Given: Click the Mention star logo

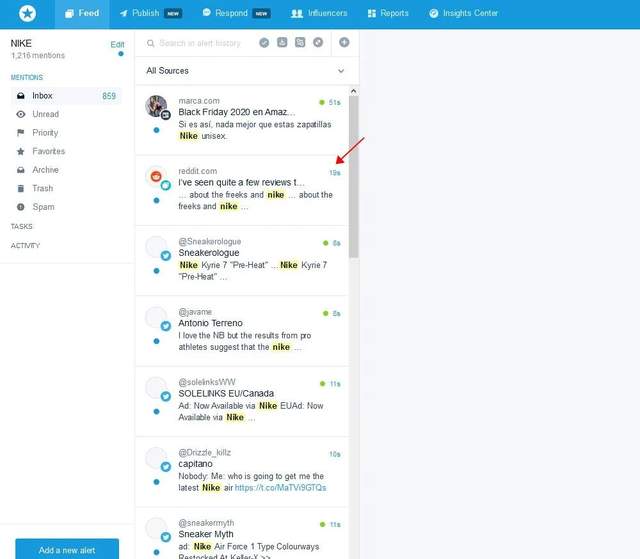Looking at the screenshot, I should tap(27, 13).
